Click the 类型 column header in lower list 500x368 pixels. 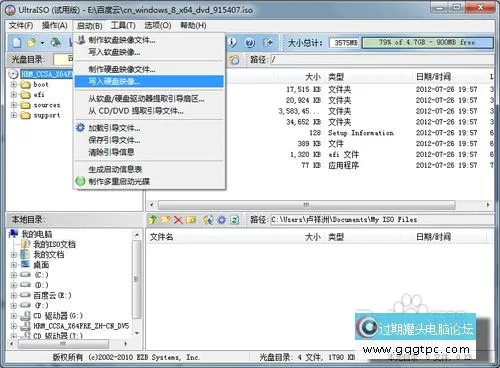(x=336, y=237)
